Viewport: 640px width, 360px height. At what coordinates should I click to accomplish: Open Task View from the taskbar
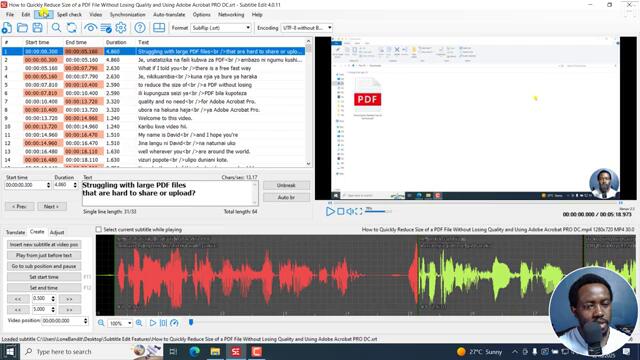click(173, 351)
